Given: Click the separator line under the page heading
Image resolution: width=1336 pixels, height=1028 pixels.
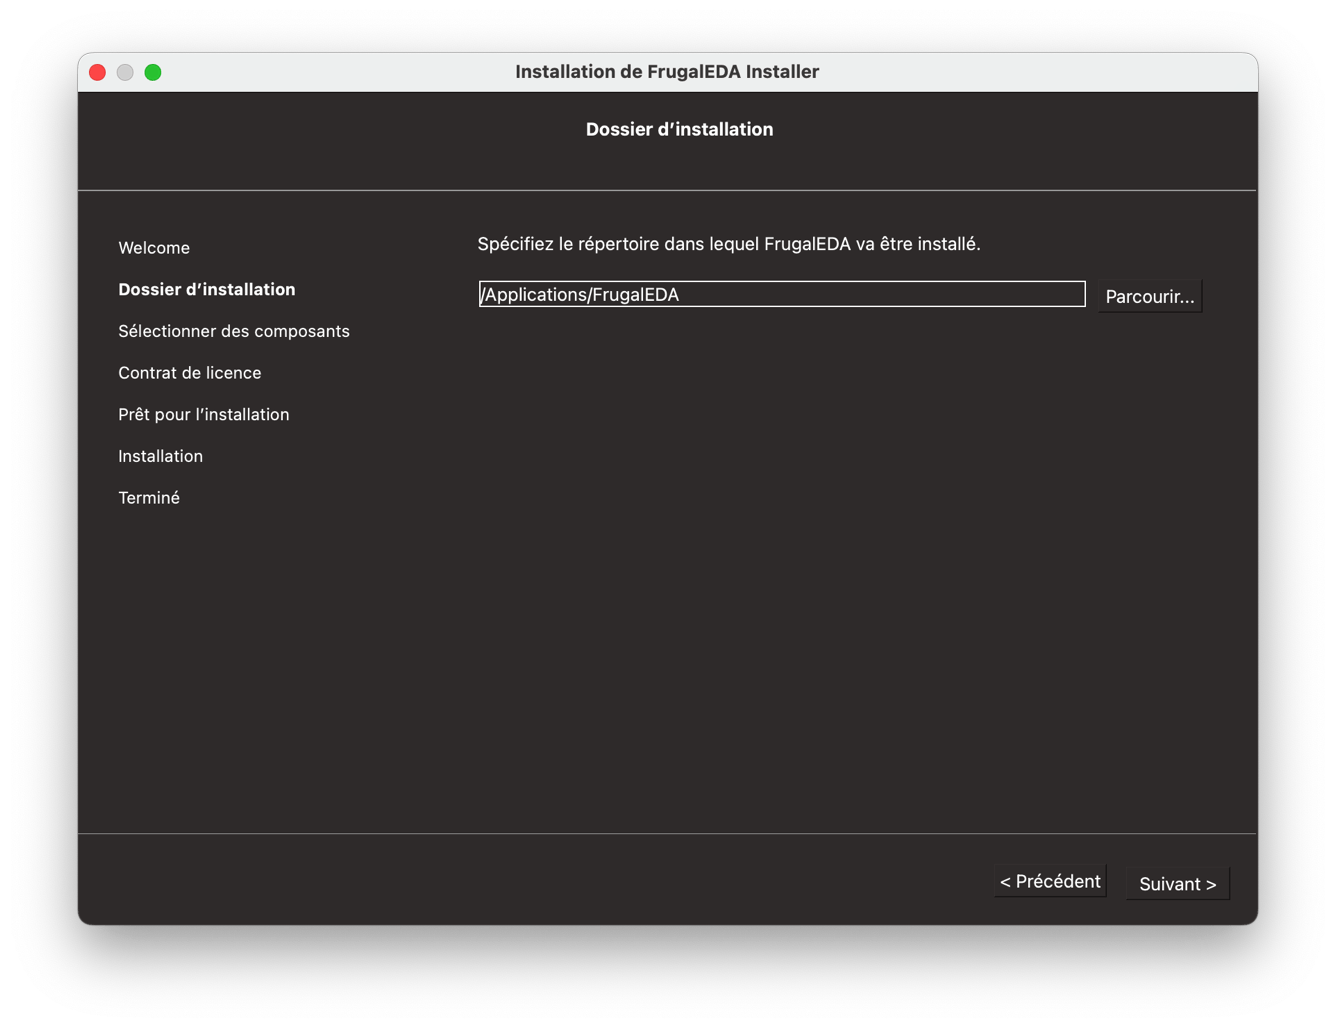Looking at the screenshot, I should (667, 190).
